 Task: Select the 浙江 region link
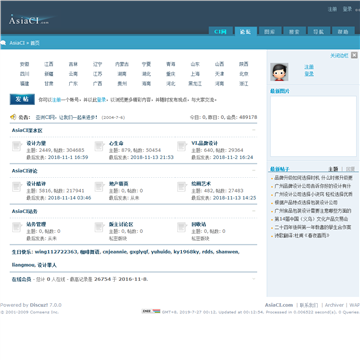[244, 84]
